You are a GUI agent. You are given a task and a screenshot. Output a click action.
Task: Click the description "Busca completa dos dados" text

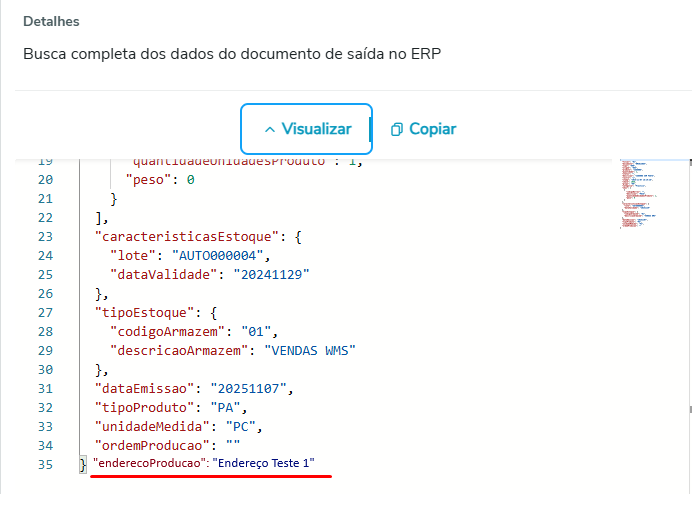pyautogui.click(x=232, y=54)
